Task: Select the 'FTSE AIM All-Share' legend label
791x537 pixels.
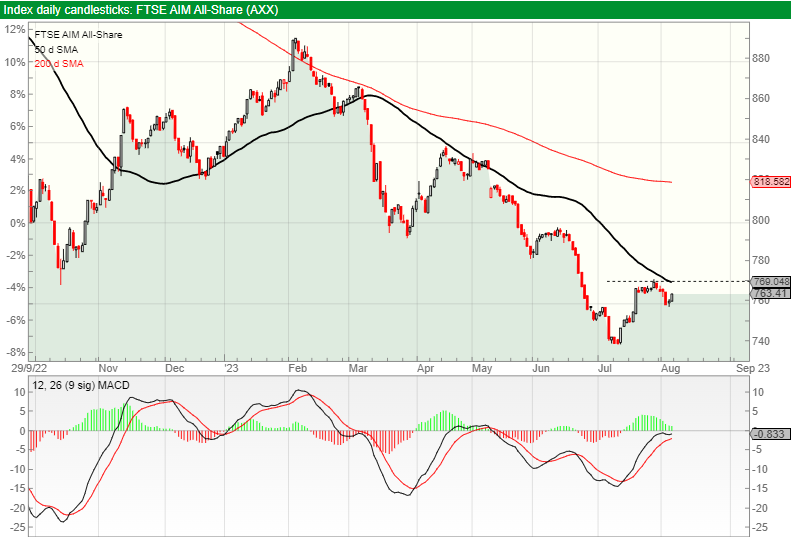Action: (x=78, y=35)
